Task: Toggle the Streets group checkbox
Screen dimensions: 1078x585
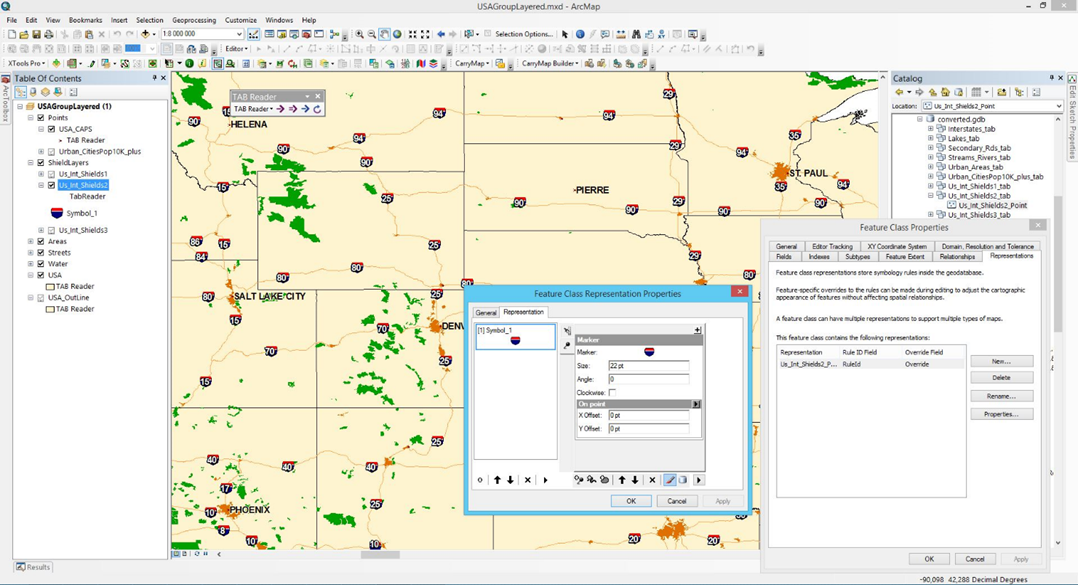Action: click(x=41, y=252)
